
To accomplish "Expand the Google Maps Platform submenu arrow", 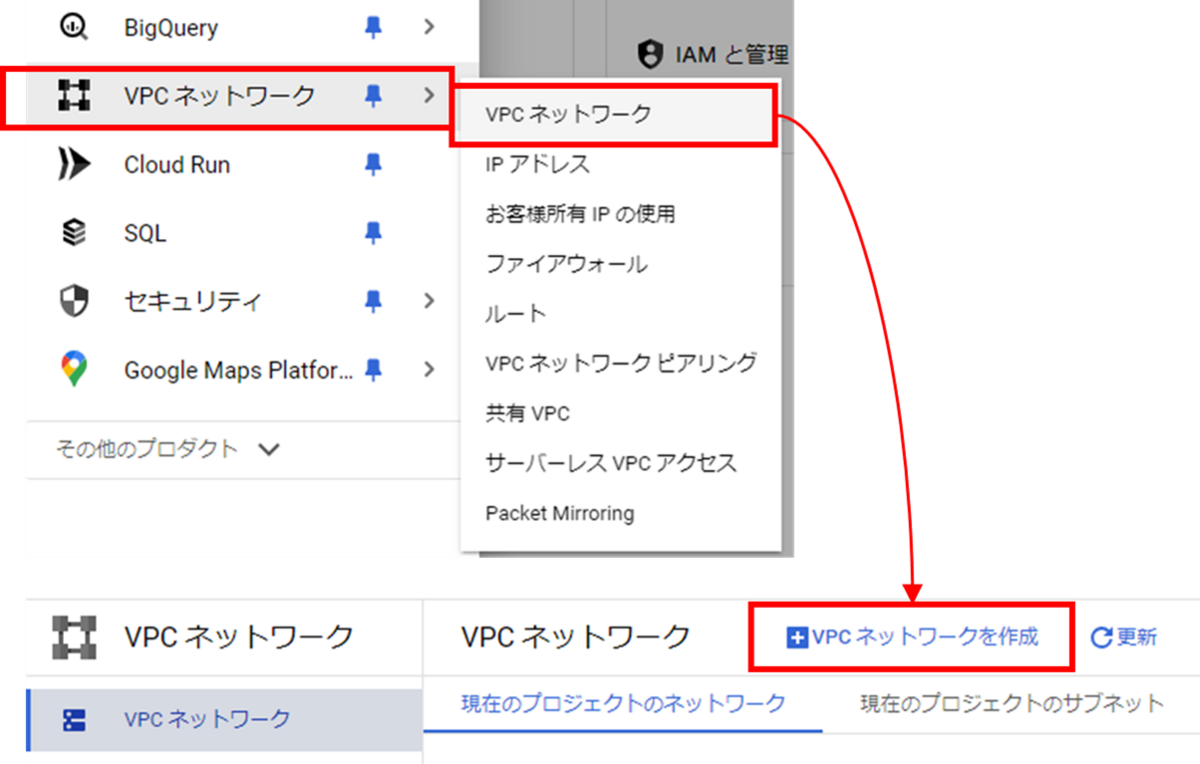I will (429, 370).
